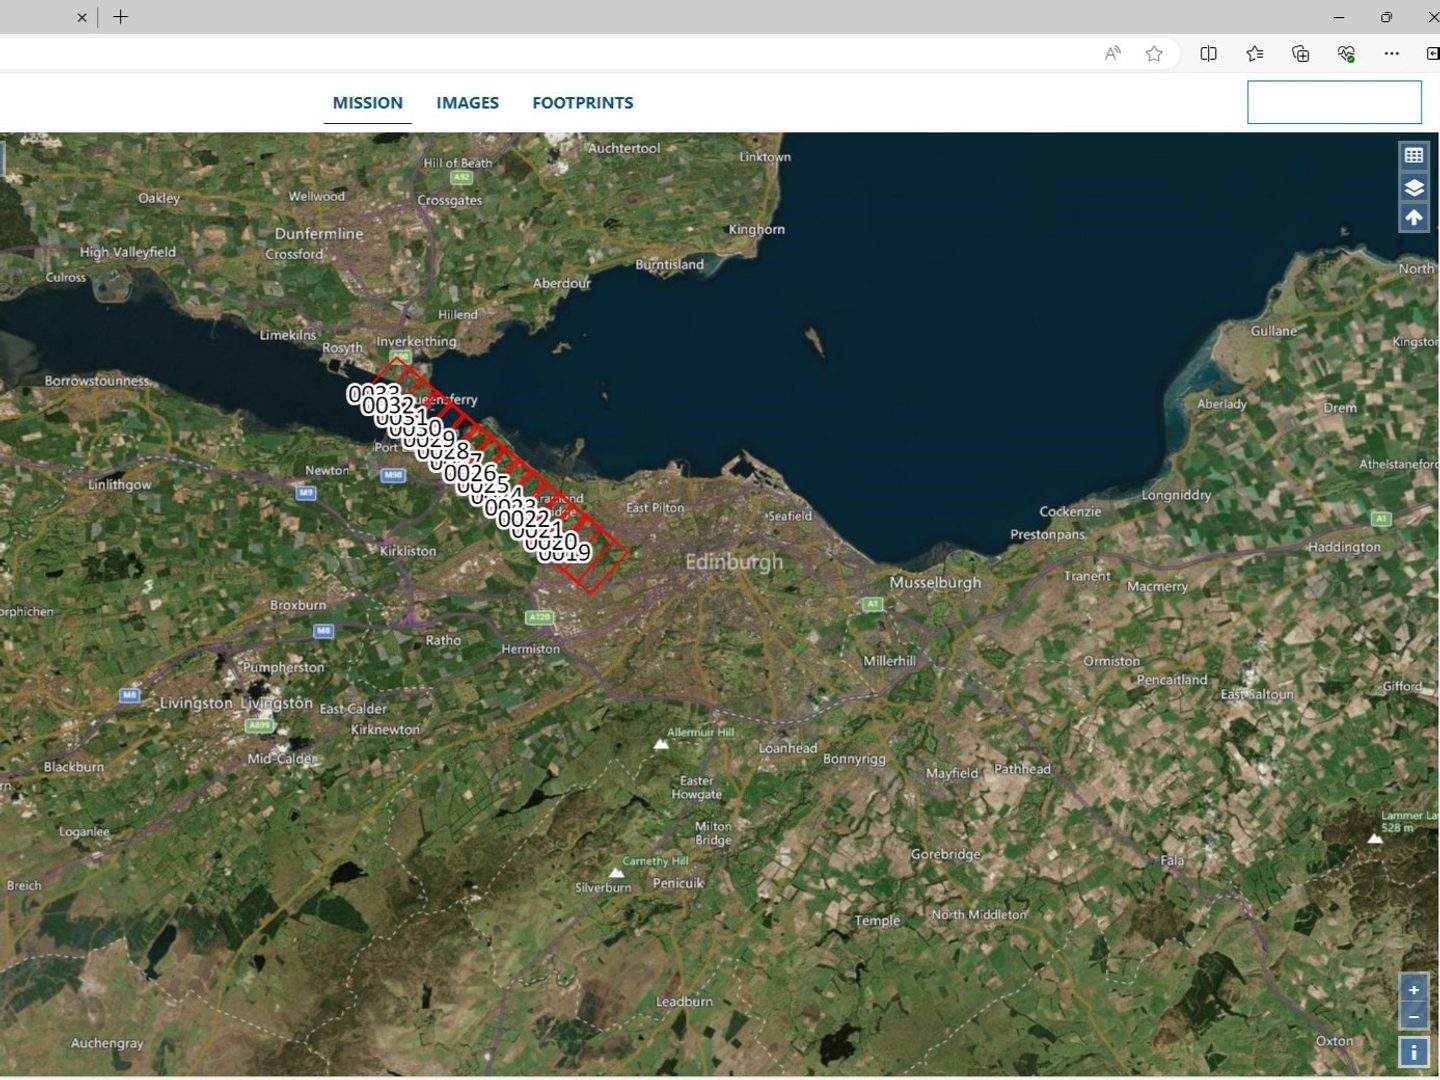
Task: Open a new browser tab
Action: point(120,17)
